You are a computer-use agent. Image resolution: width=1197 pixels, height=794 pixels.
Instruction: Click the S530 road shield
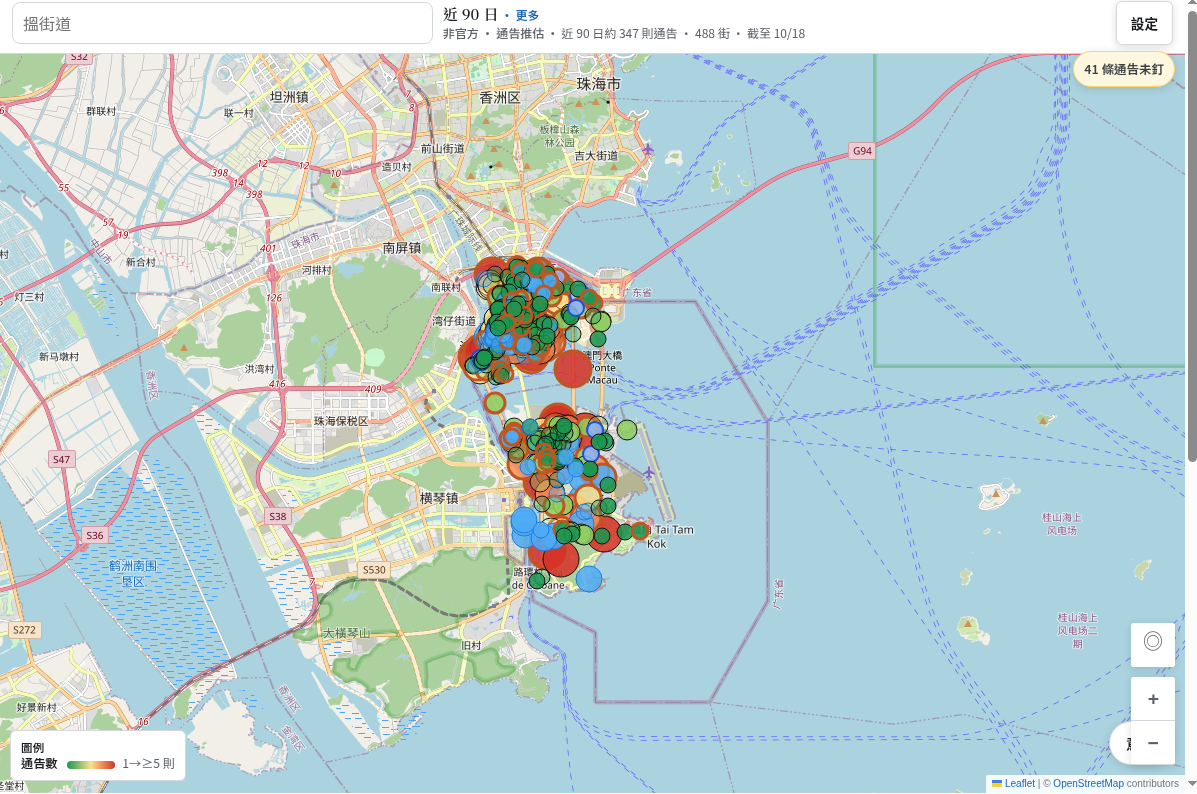[374, 570]
